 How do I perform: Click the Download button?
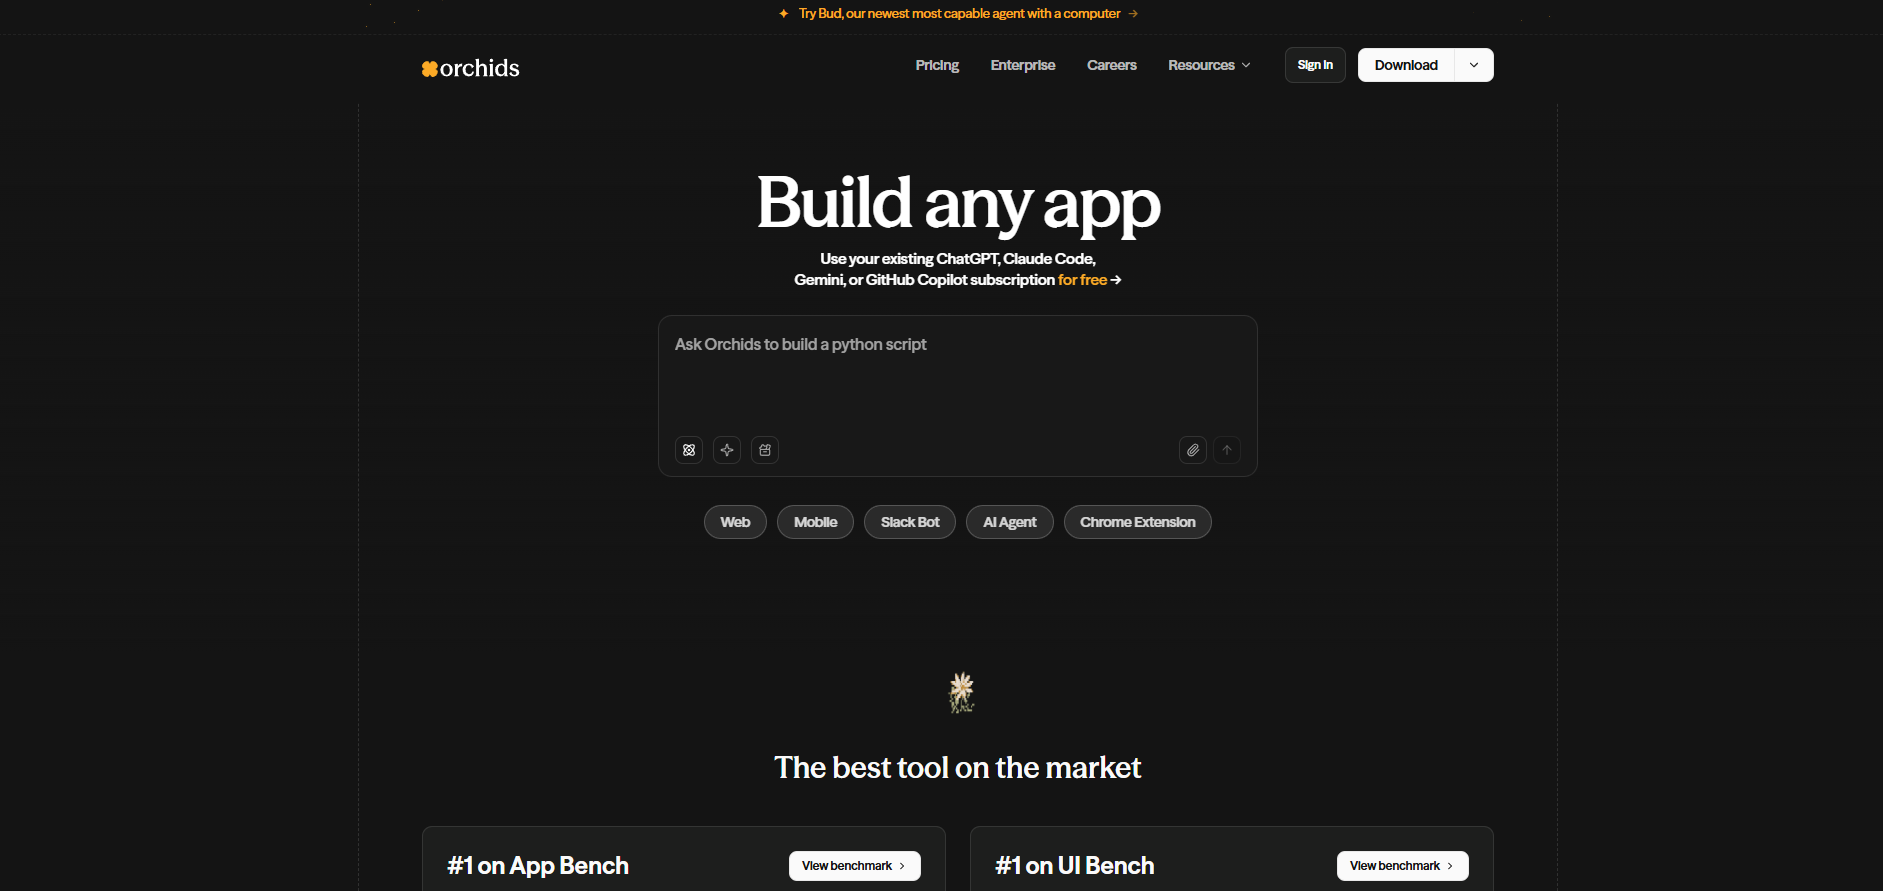point(1406,65)
